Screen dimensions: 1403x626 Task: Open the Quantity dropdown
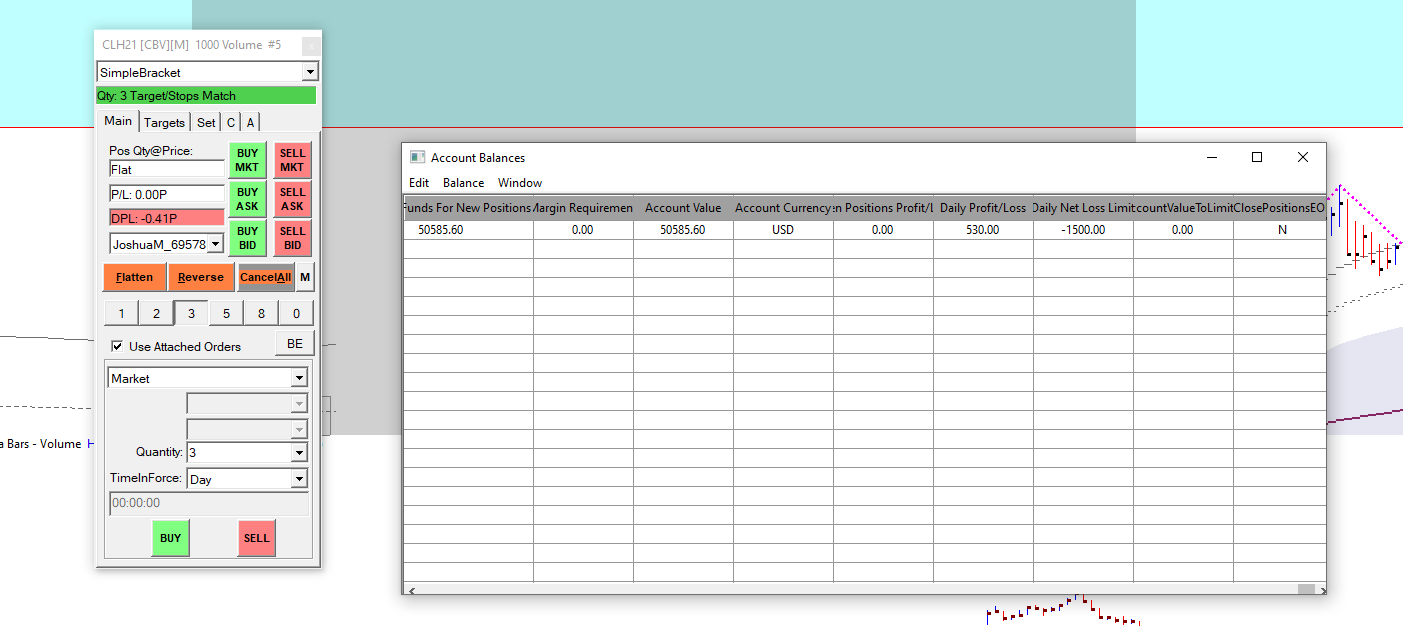(299, 453)
